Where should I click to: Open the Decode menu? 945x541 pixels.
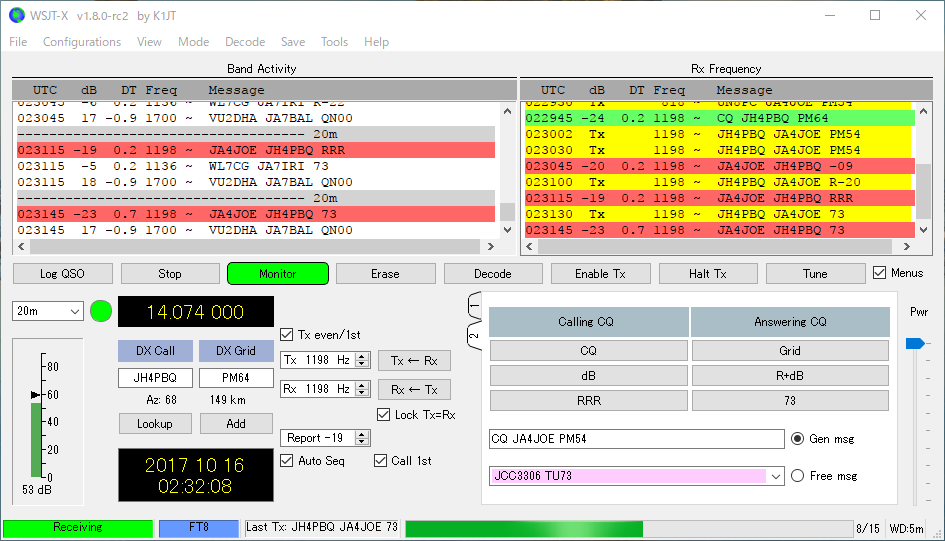(x=245, y=42)
